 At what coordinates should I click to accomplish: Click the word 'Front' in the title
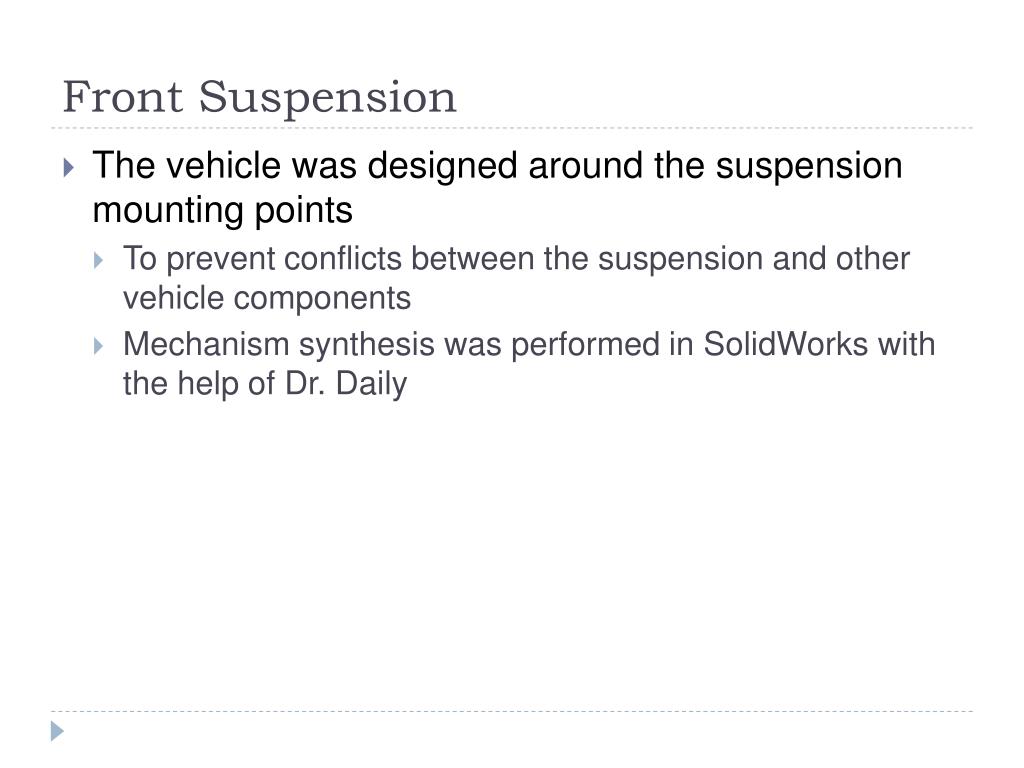tap(123, 97)
